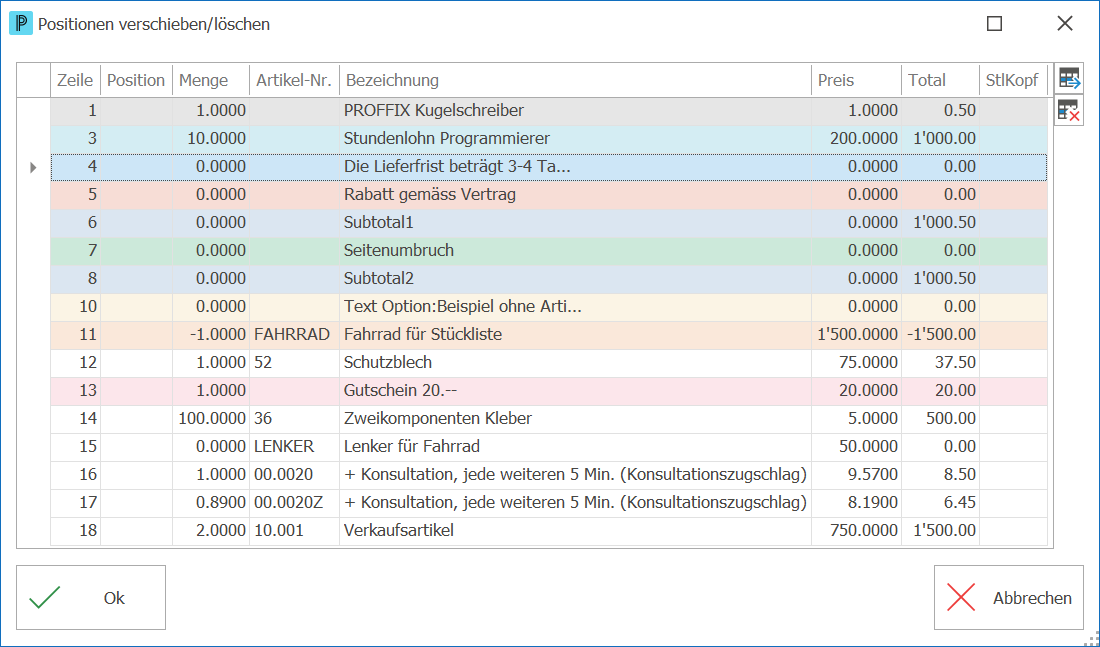
Task: Cancel the dialog with Abbrechen
Action: 1009,598
